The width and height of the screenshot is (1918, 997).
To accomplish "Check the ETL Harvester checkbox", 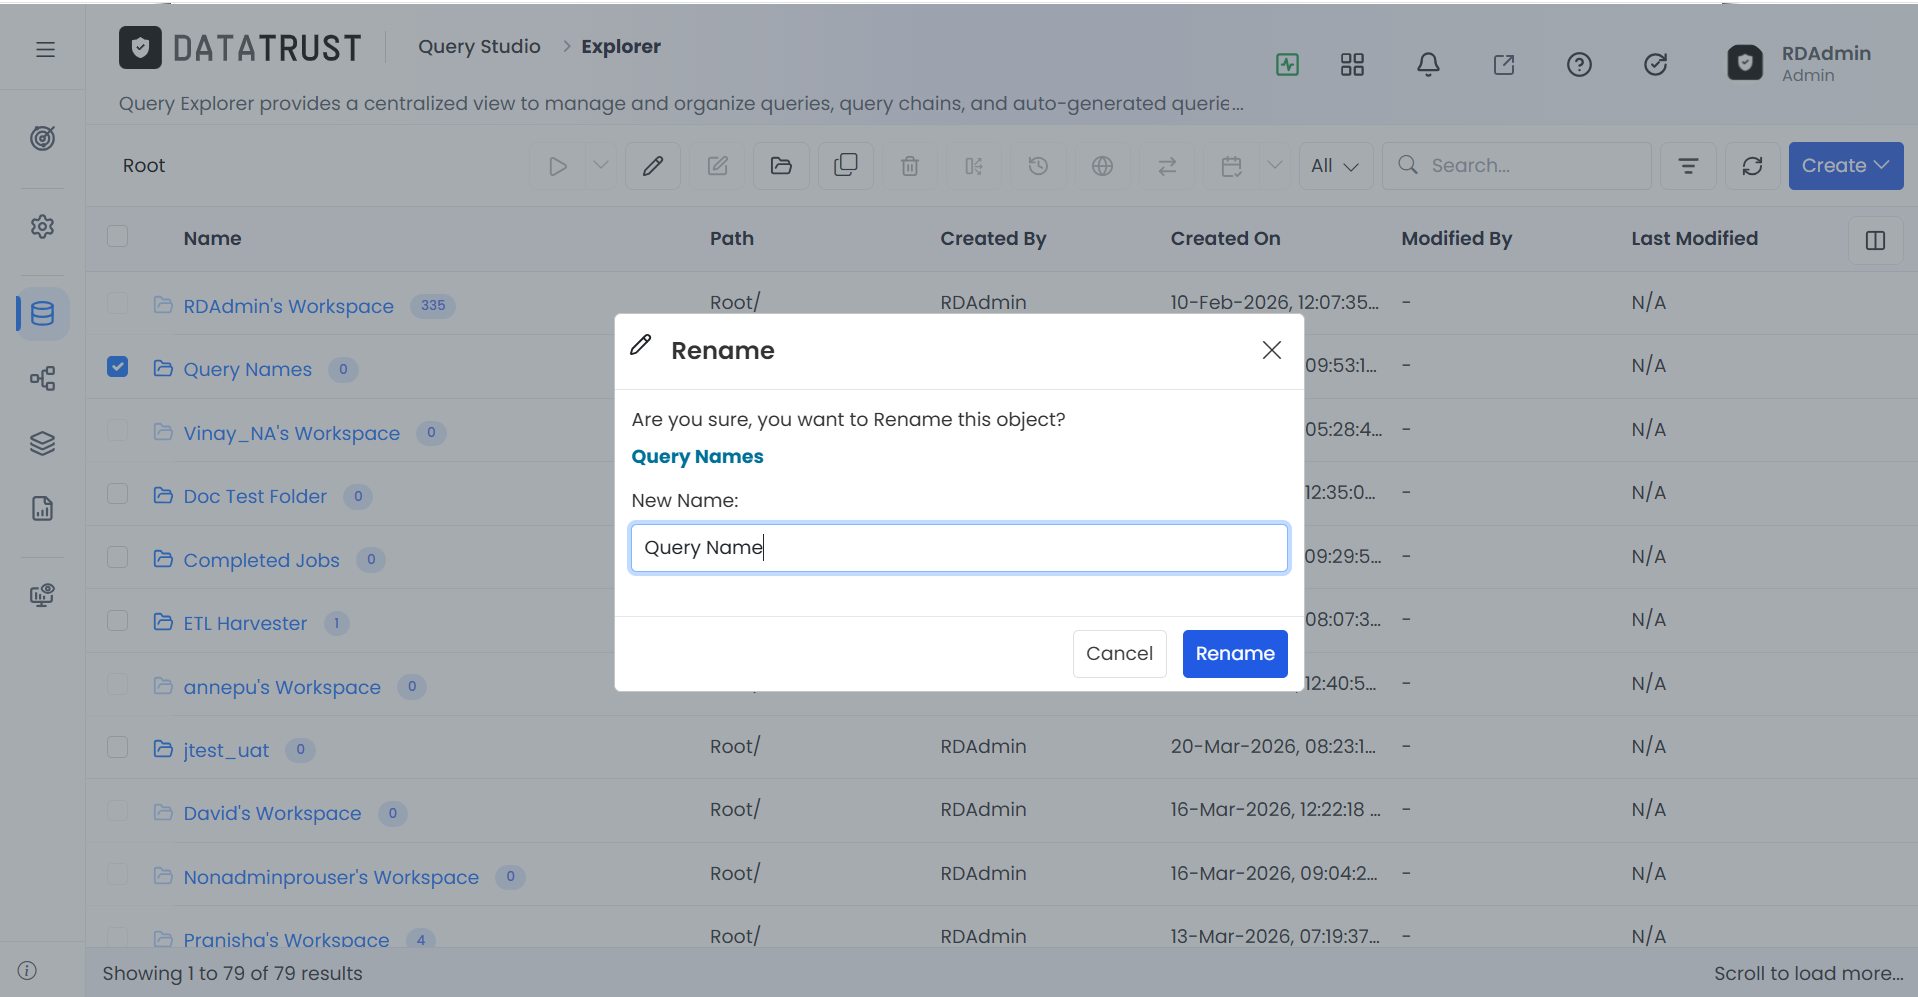I will pyautogui.click(x=118, y=621).
